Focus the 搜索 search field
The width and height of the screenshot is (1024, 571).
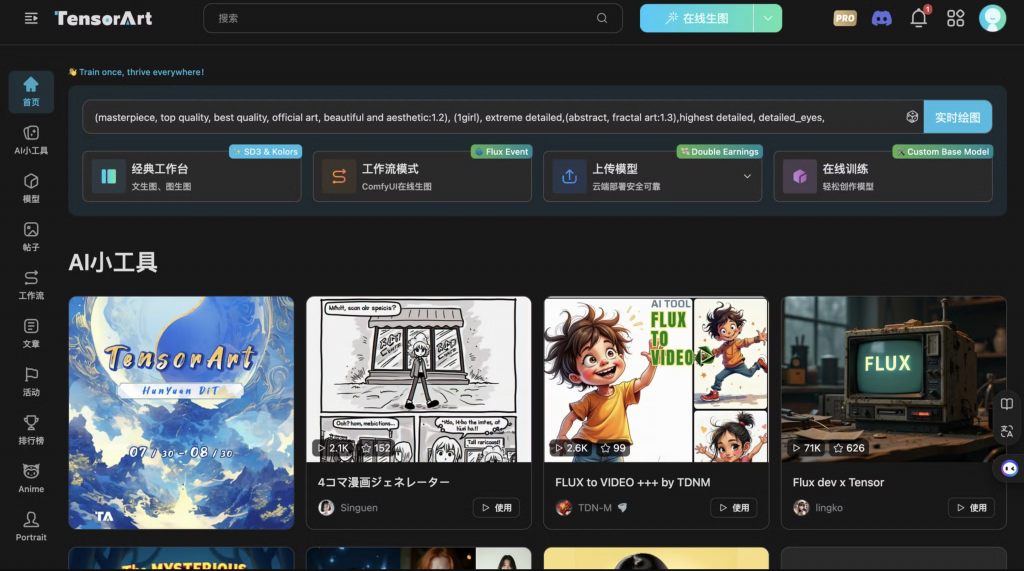tap(413, 18)
